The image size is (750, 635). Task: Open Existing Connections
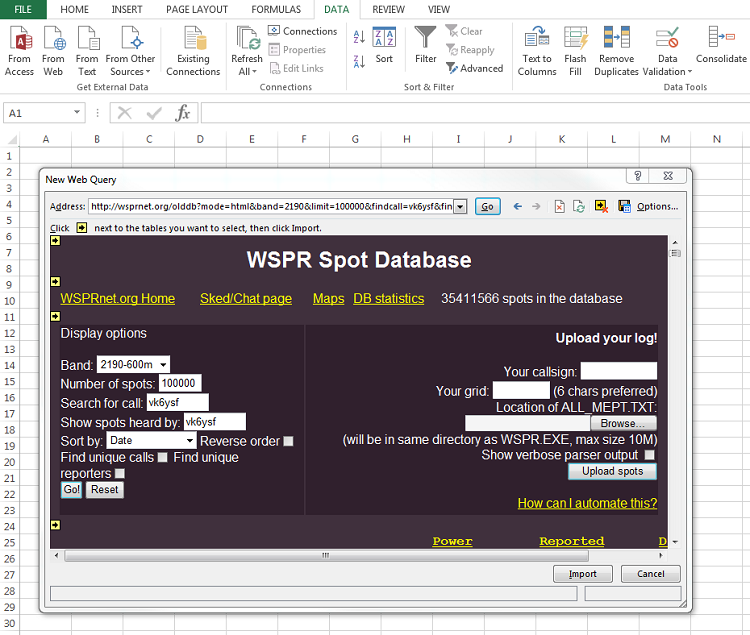(x=193, y=50)
